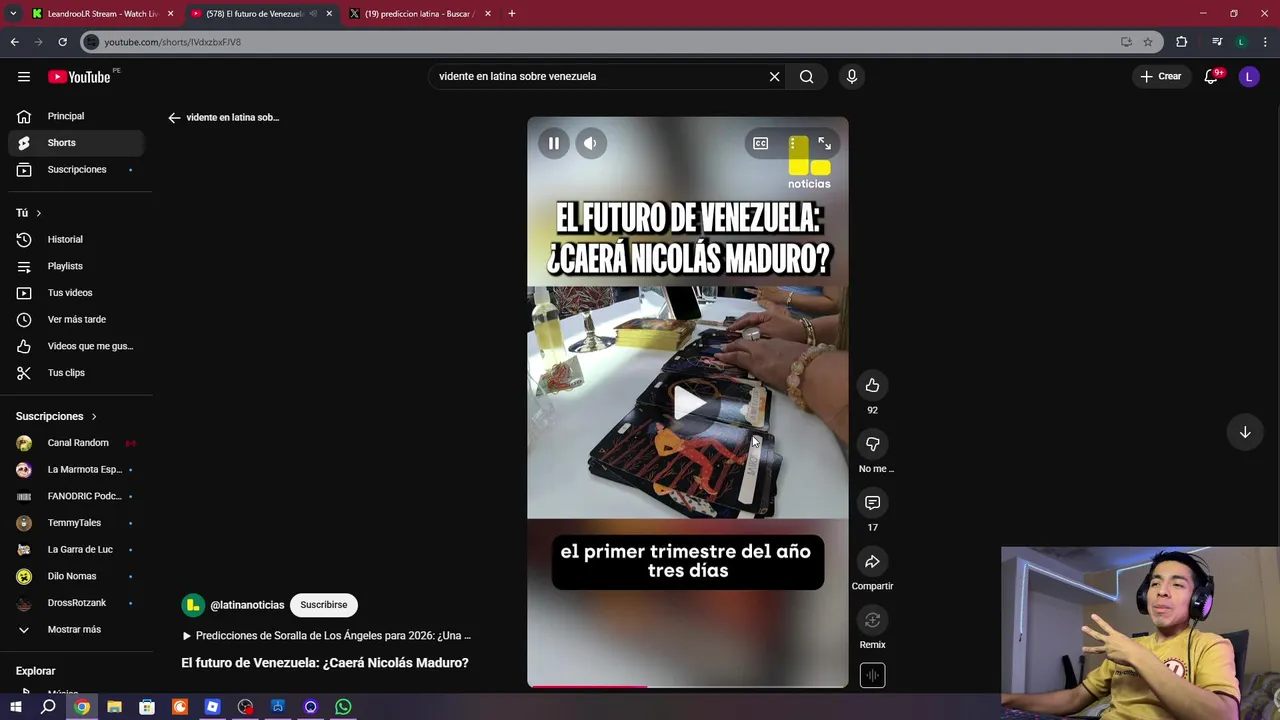Open Historial
The image size is (1280, 720).
click(76, 239)
